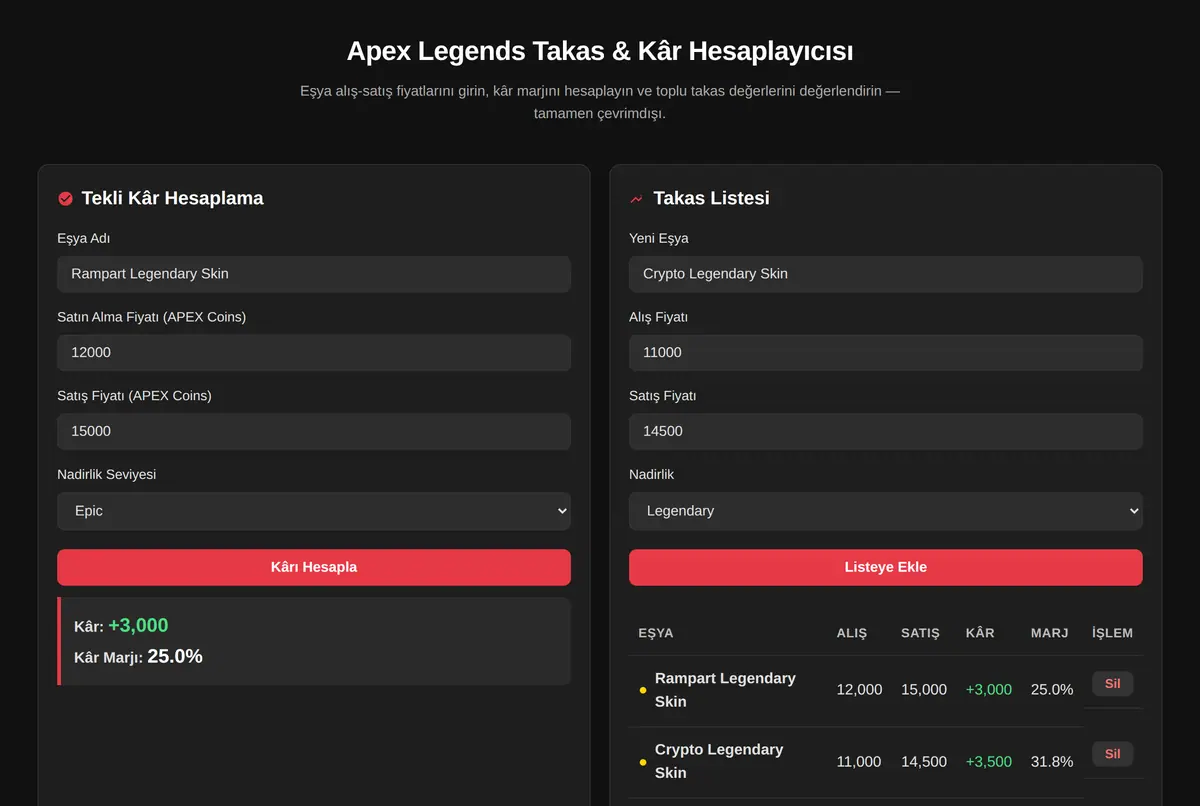Click the 31.8% margin cell
This screenshot has width=1200, height=806.
point(1052,762)
